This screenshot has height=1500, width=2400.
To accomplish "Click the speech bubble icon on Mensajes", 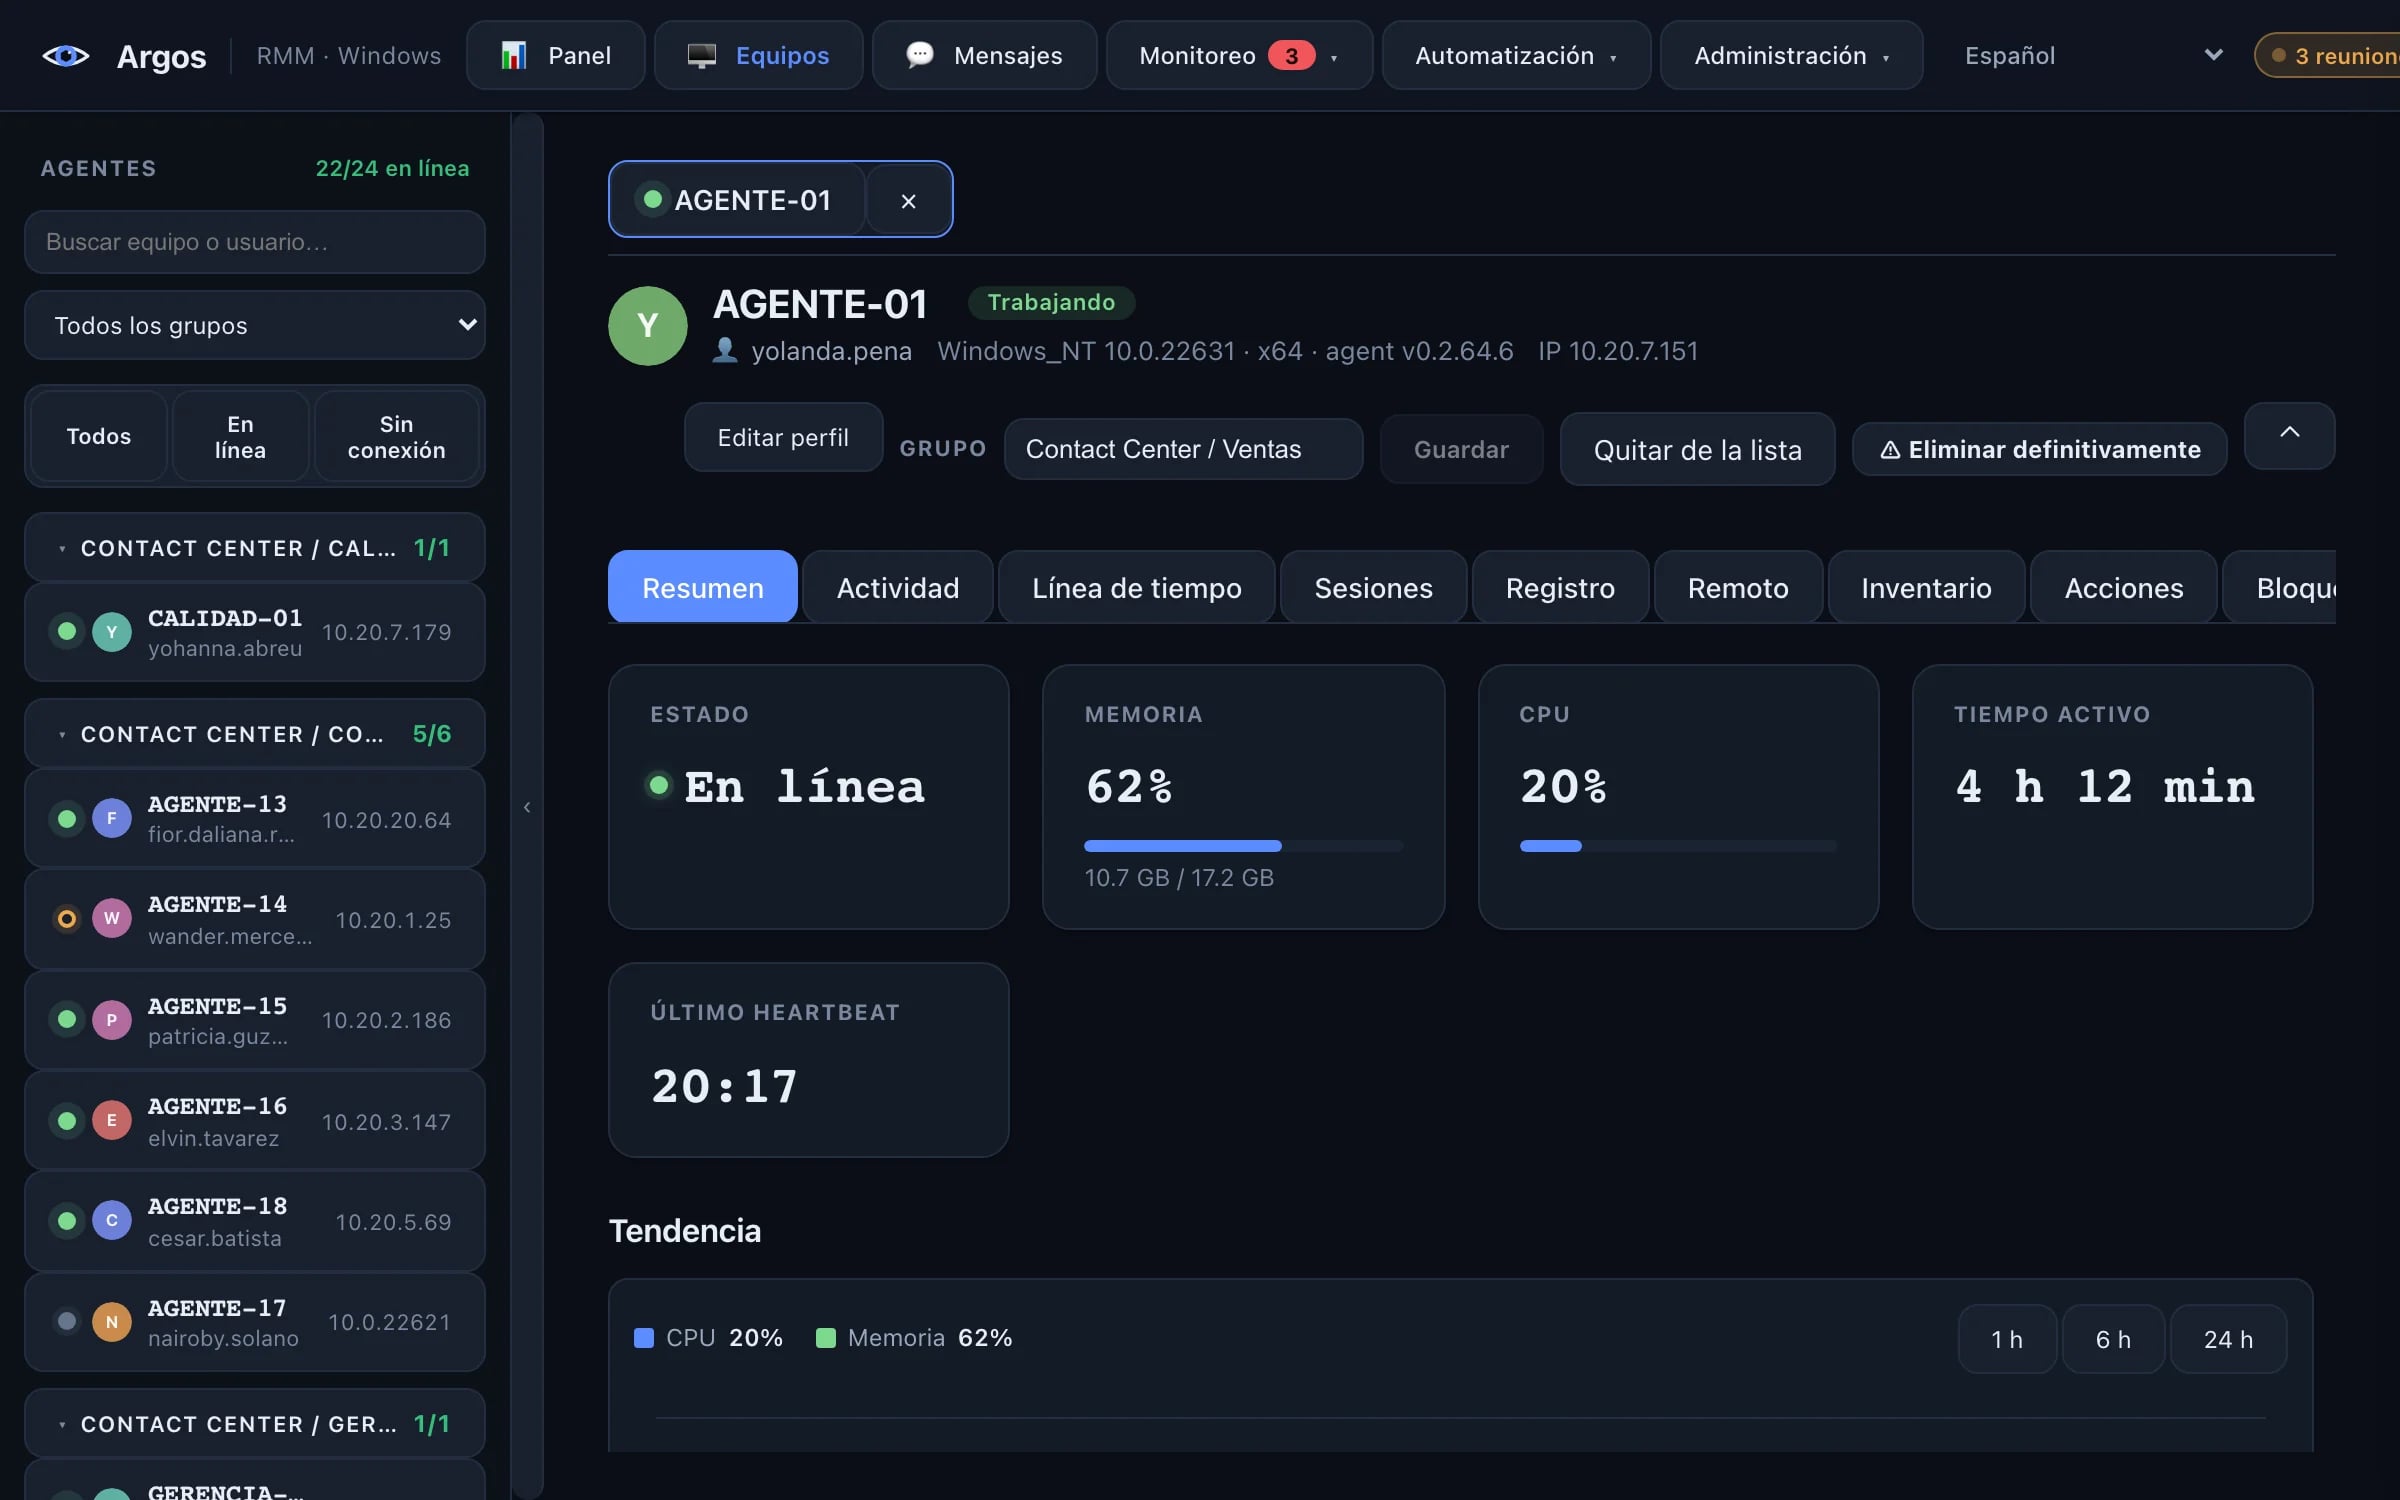I will click(x=919, y=54).
